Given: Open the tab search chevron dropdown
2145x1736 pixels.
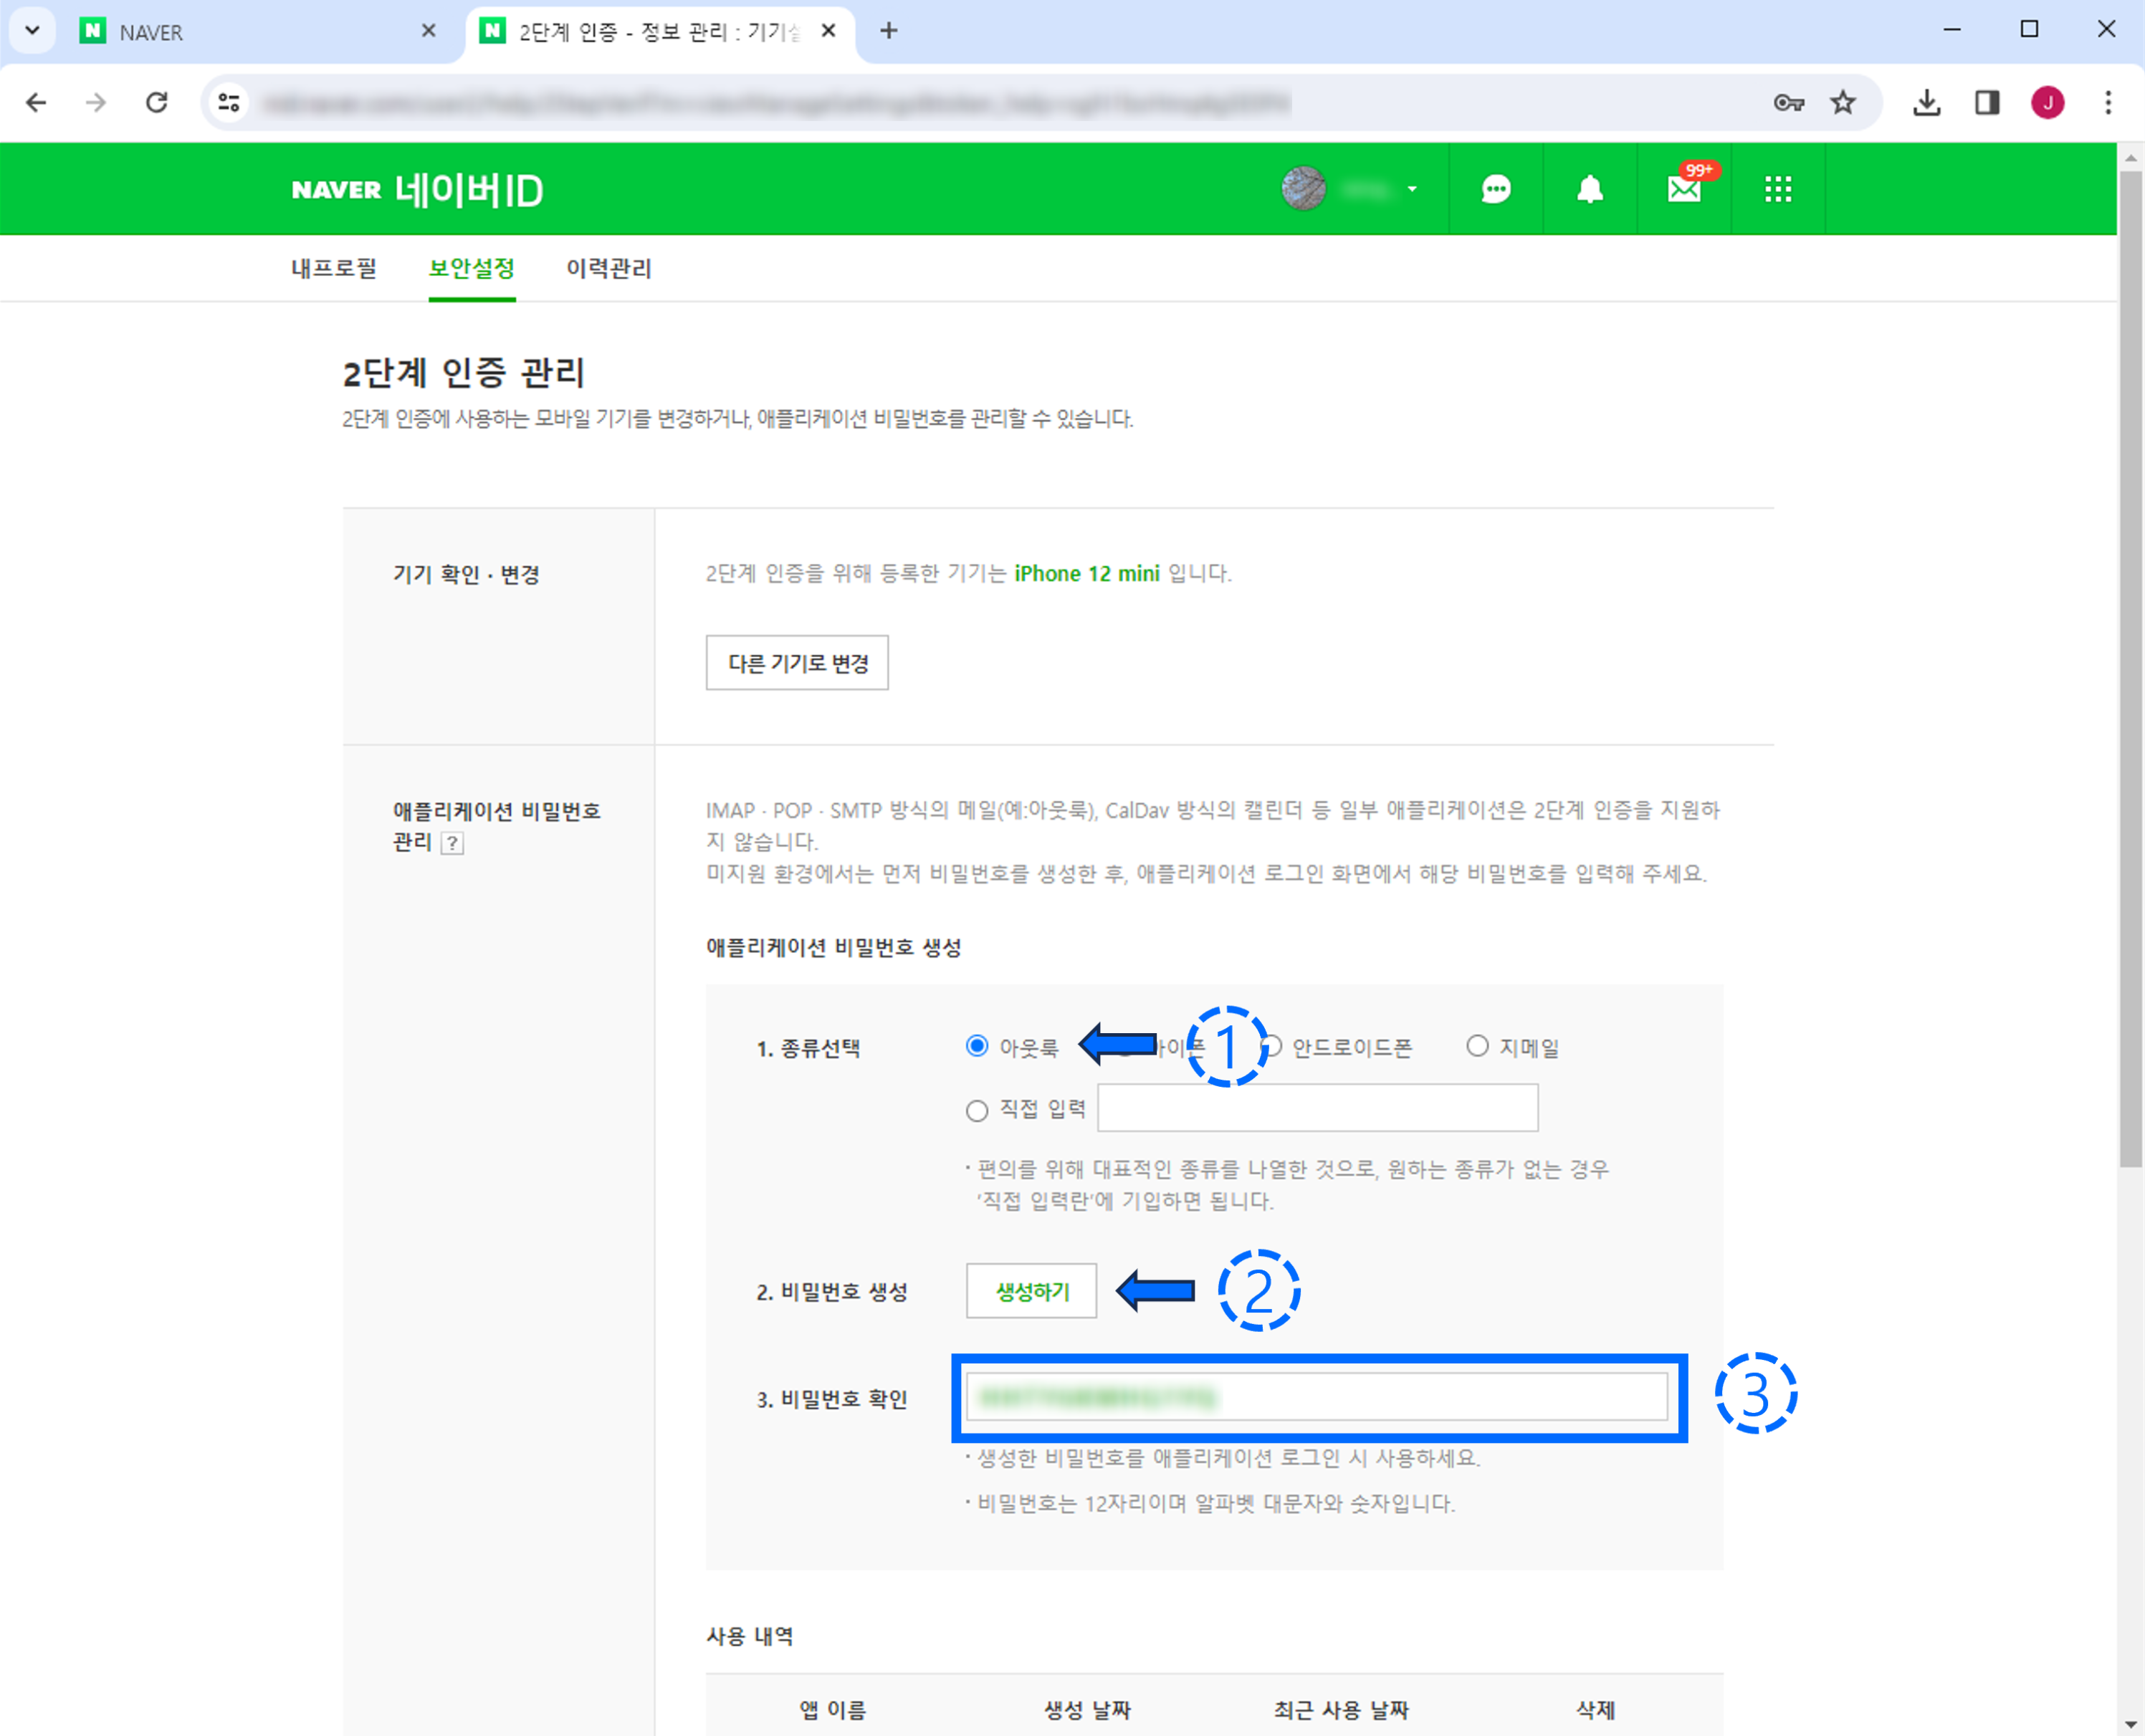Looking at the screenshot, I should tap(32, 30).
